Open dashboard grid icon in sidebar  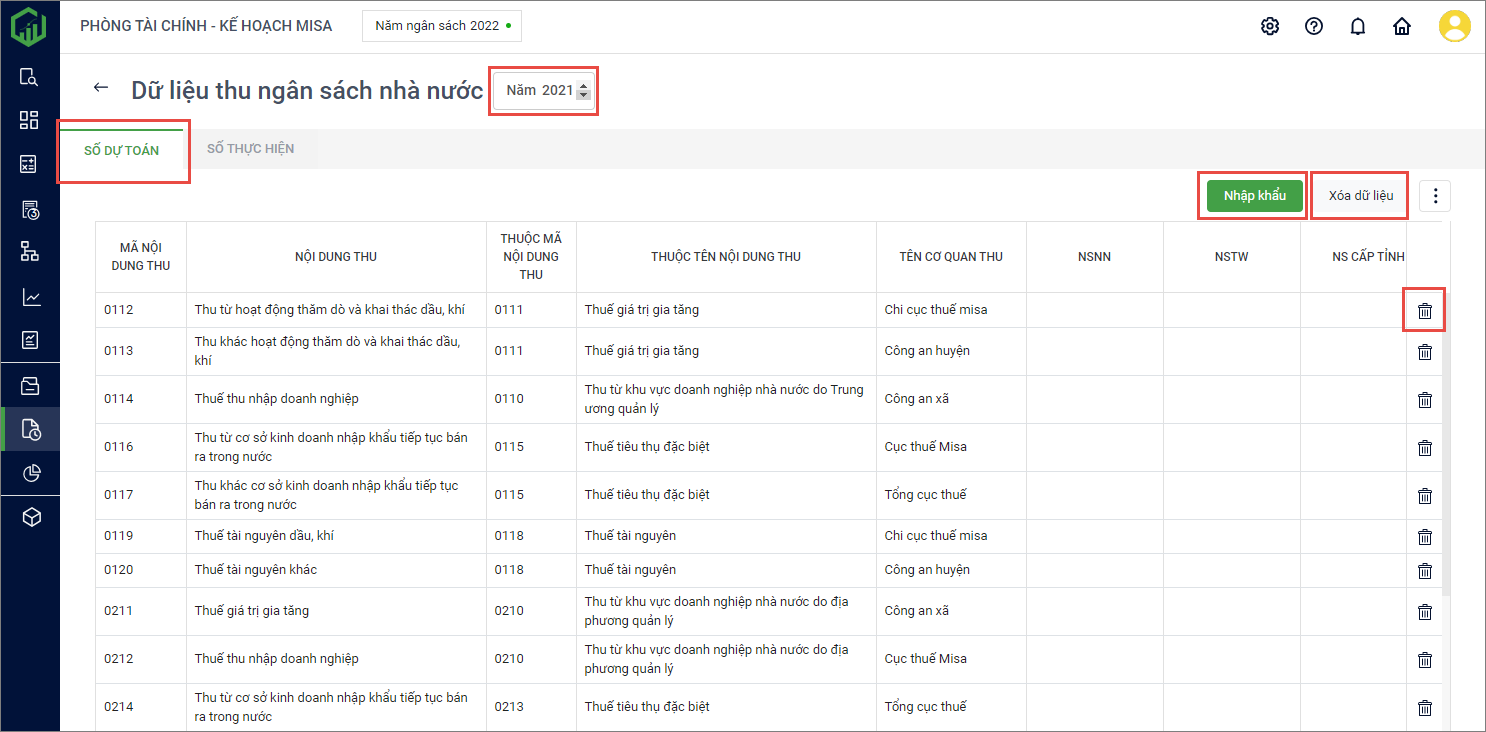[30, 120]
